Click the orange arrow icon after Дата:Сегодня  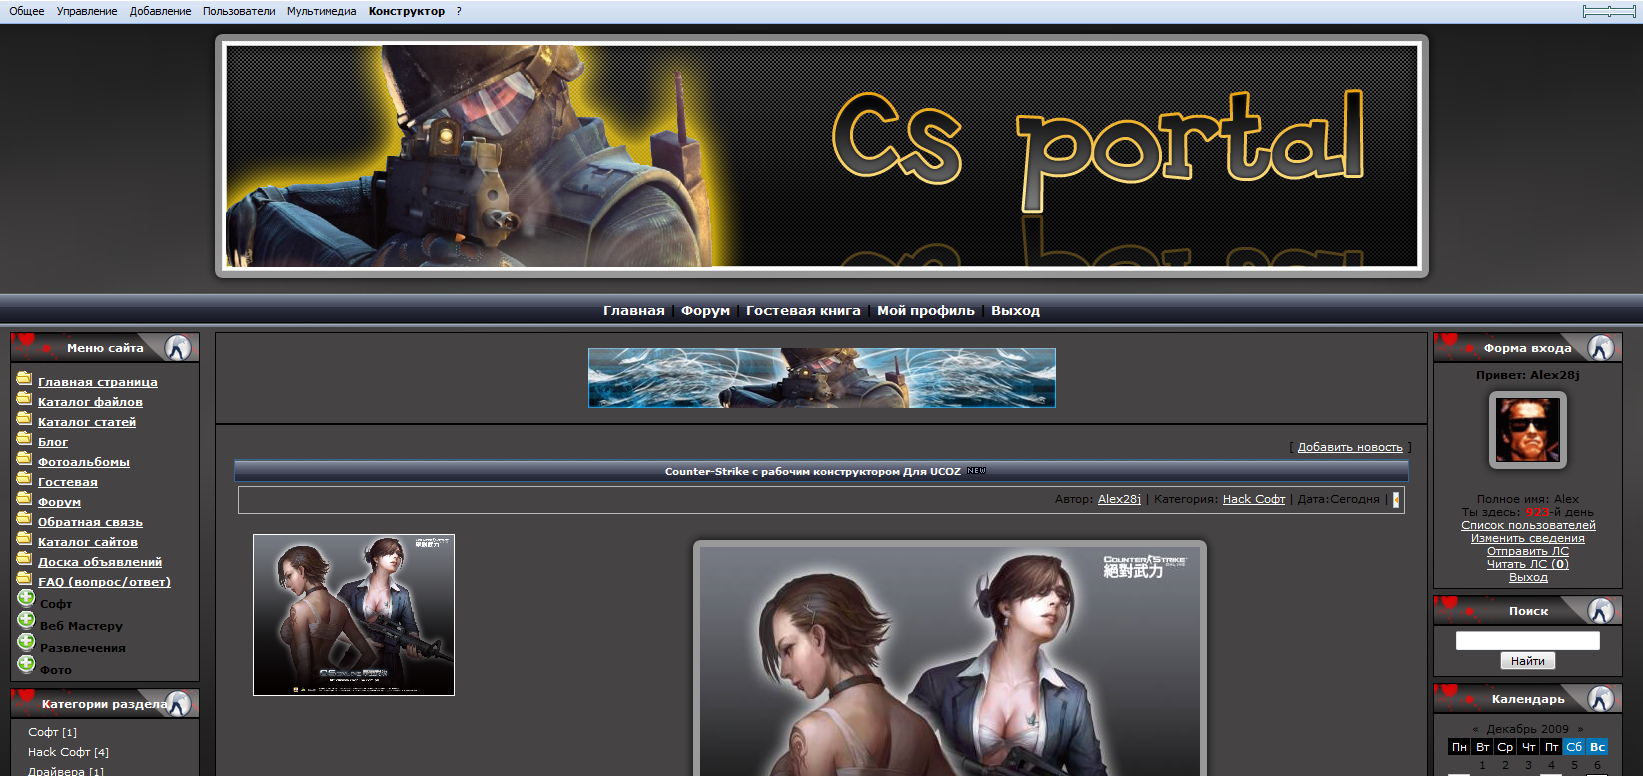(x=1396, y=499)
